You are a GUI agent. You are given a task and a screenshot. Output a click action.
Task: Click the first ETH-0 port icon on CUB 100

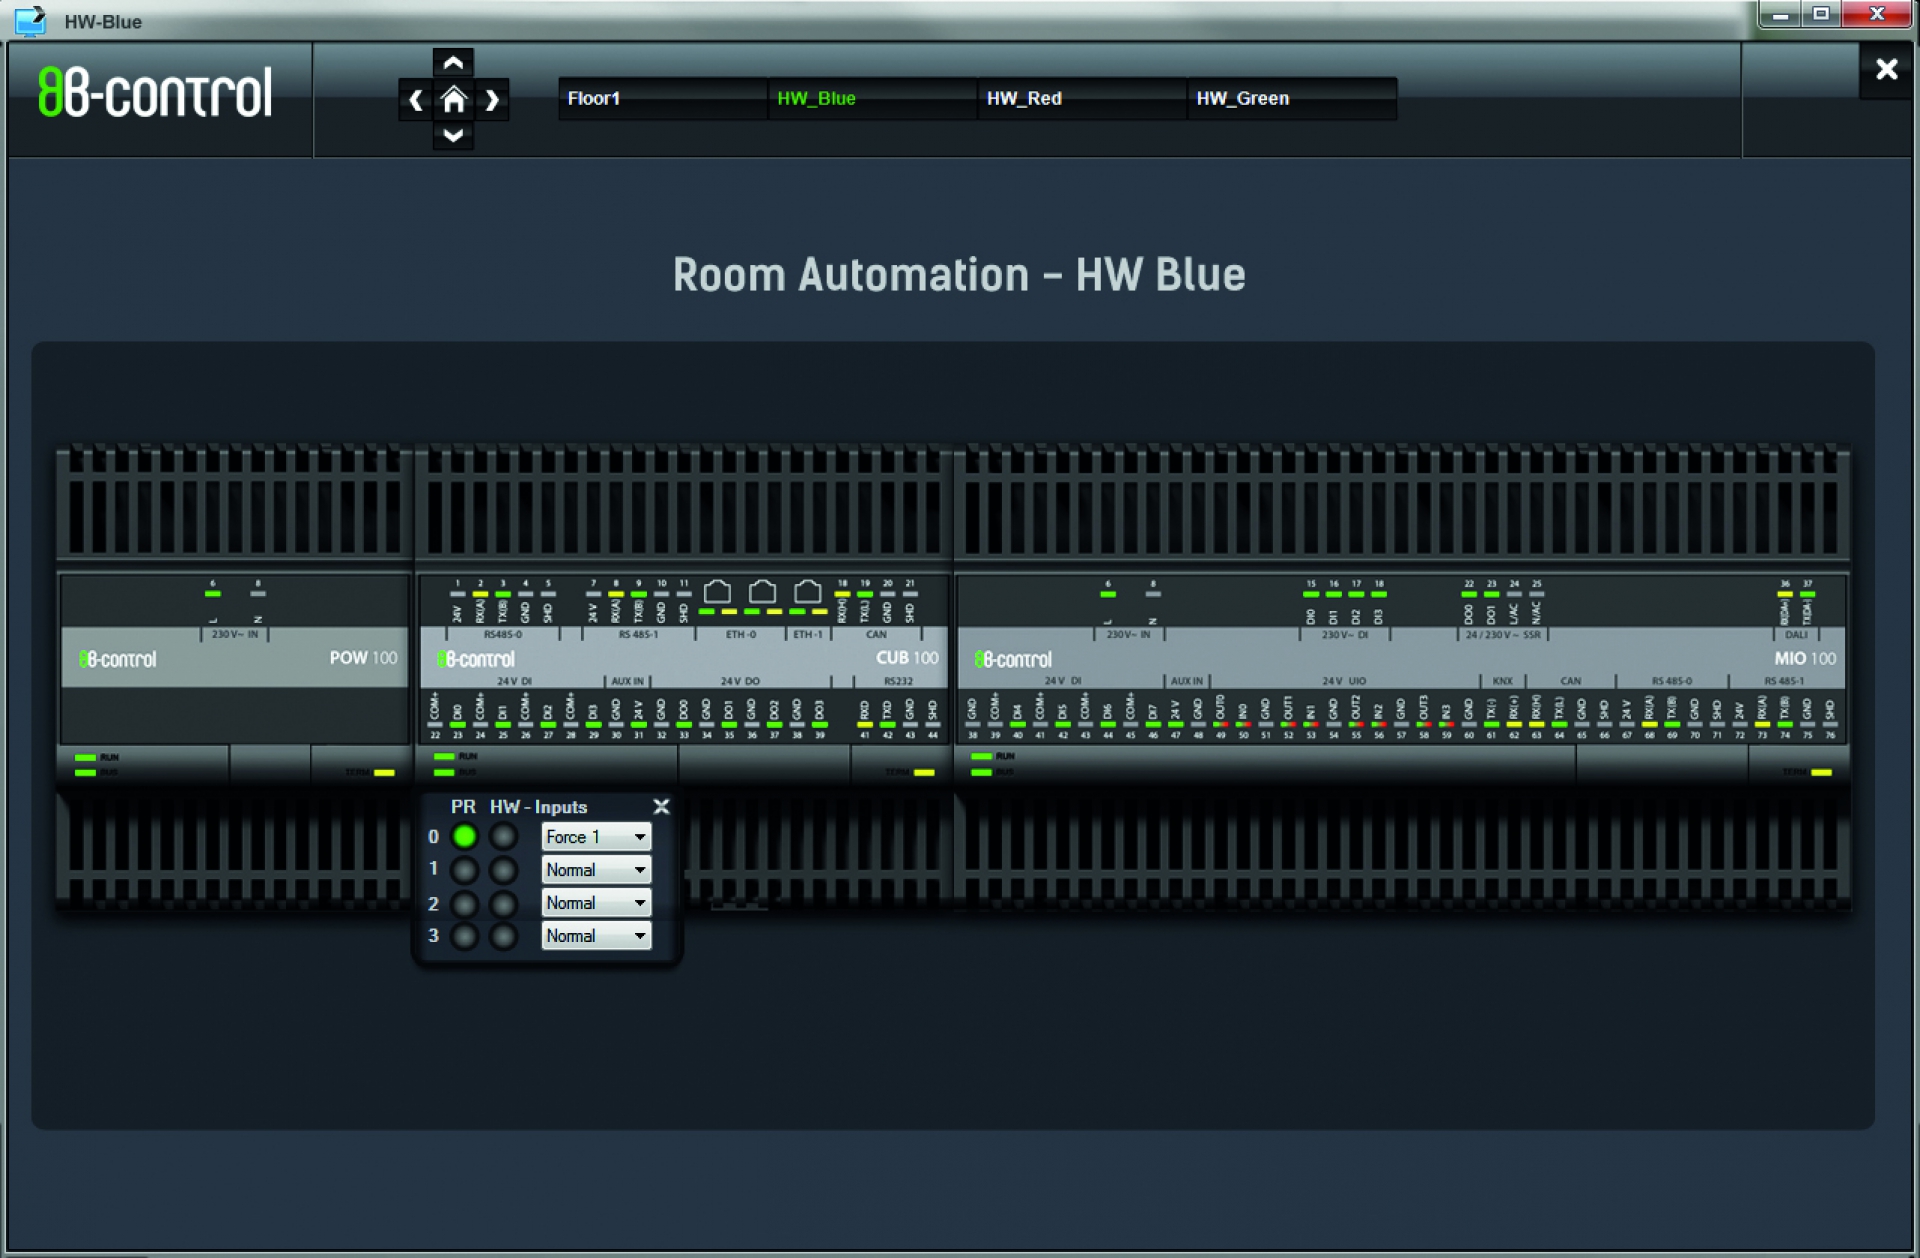pos(717,591)
